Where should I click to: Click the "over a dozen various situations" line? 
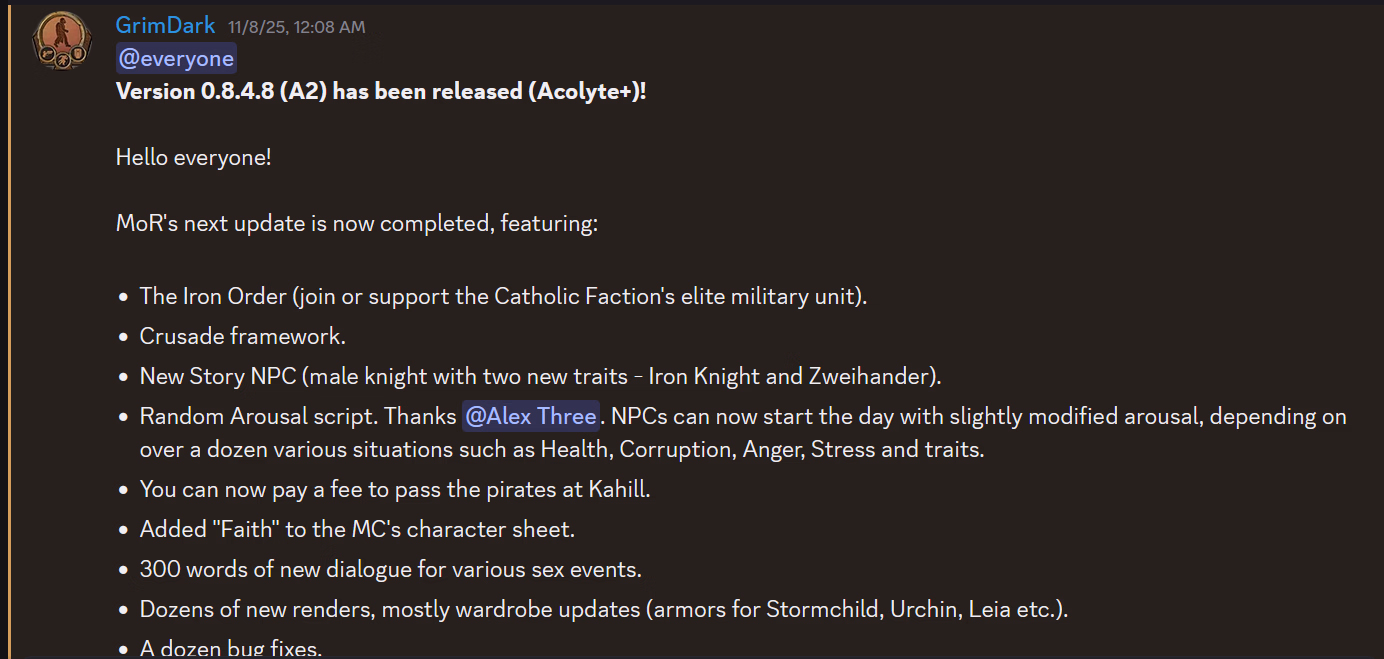coord(562,449)
